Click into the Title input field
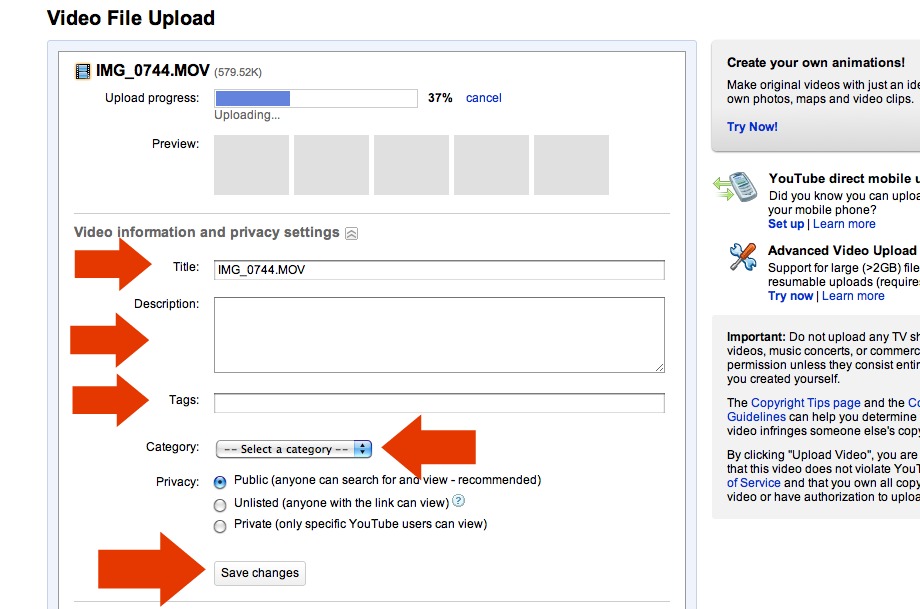 click(x=439, y=270)
